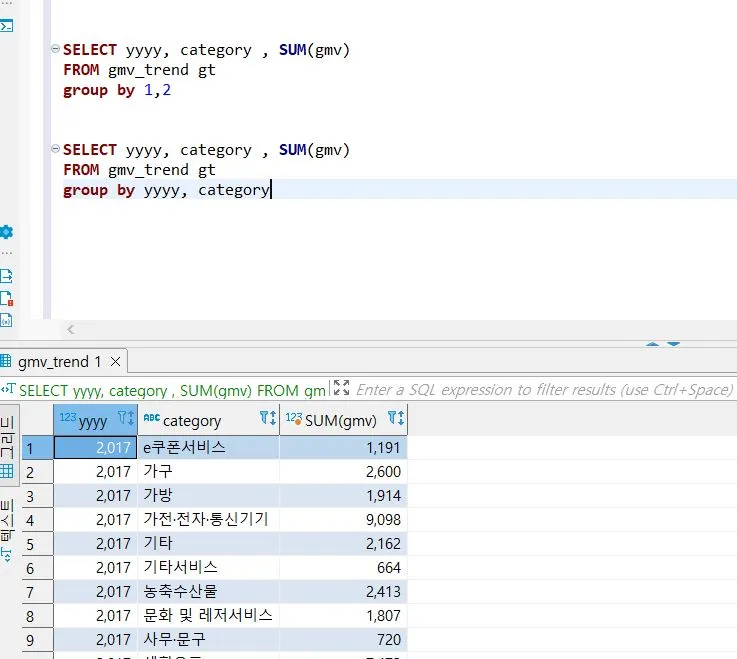Open the gear settings icon in editor sidebar
Image resolution: width=737 pixels, height=659 pixels.
point(6,232)
